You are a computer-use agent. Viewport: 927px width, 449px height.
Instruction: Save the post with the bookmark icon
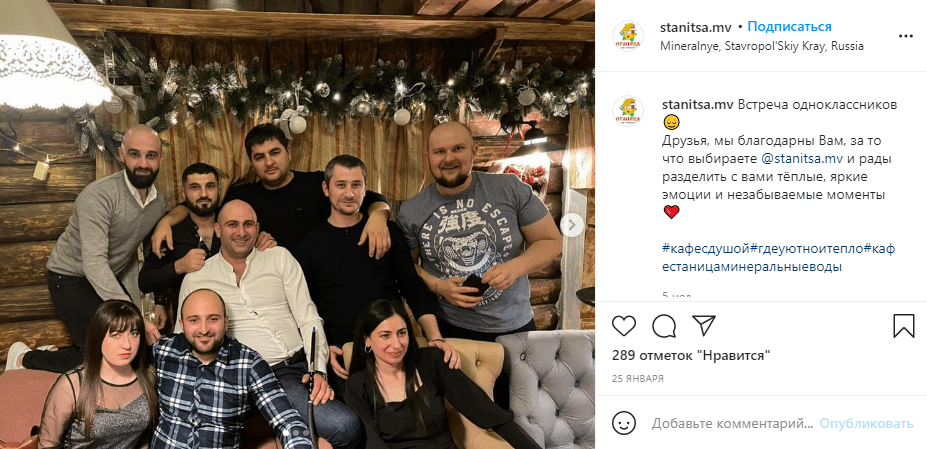click(903, 326)
